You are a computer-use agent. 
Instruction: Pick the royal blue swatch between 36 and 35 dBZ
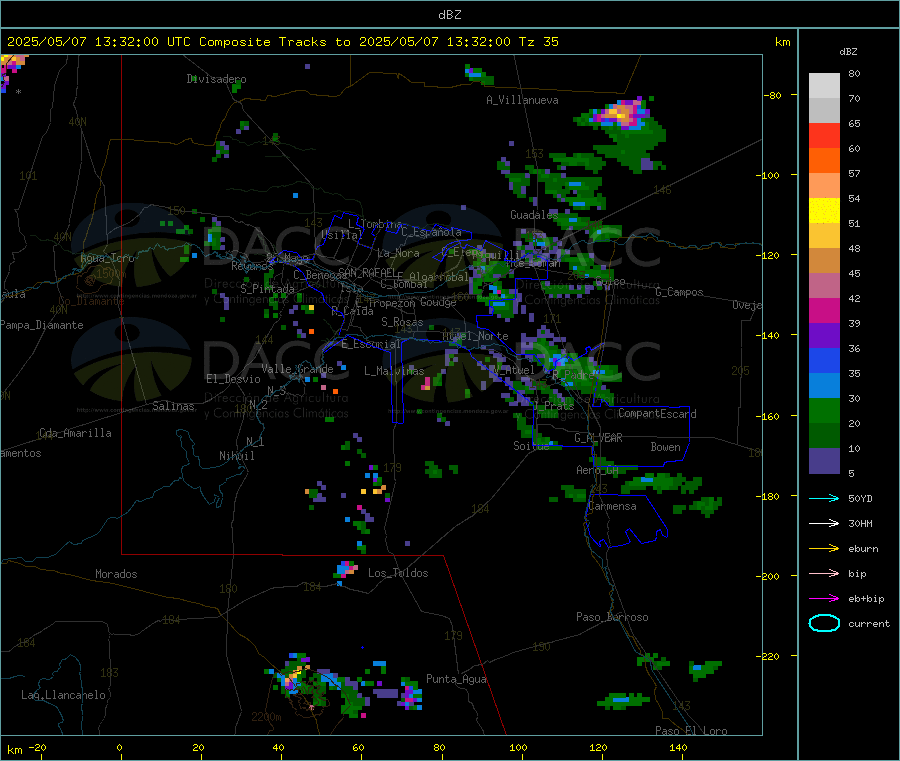tap(824, 360)
